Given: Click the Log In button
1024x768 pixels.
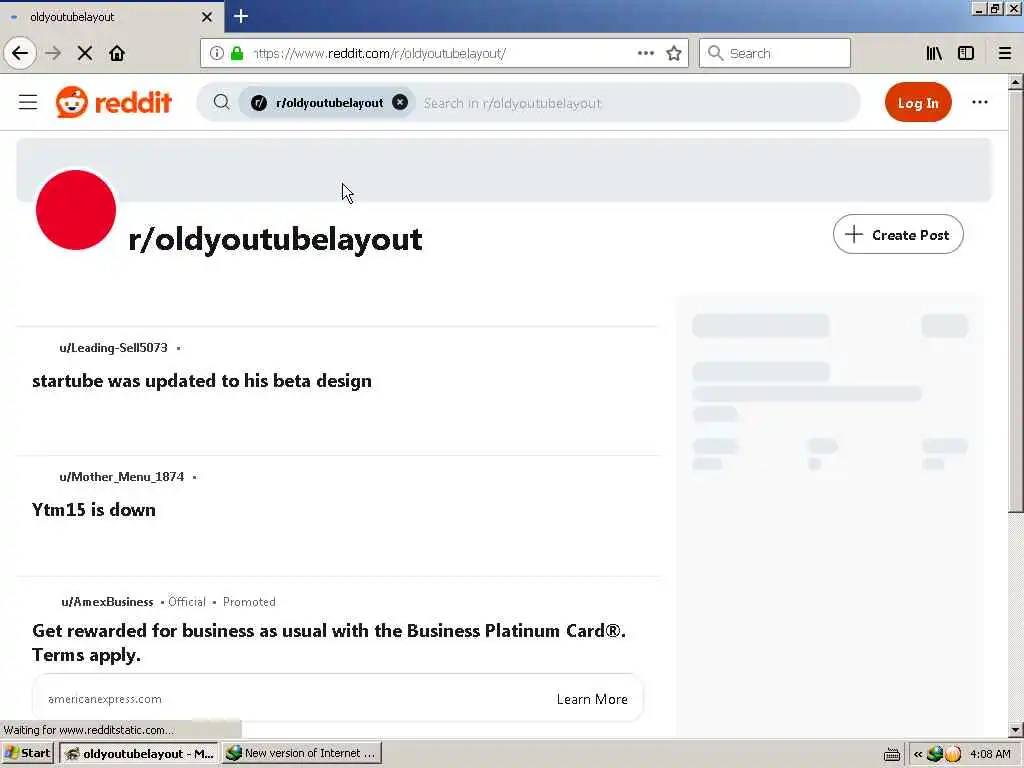Looking at the screenshot, I should pos(918,103).
